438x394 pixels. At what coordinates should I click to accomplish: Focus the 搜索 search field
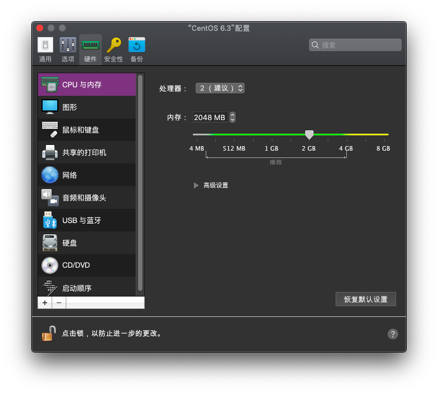(355, 45)
